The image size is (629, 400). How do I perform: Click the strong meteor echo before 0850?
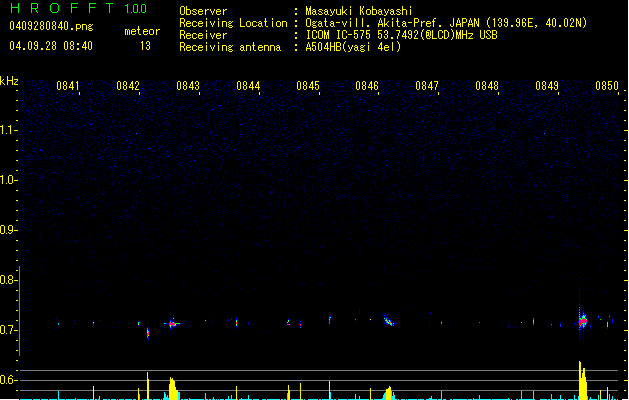582,321
